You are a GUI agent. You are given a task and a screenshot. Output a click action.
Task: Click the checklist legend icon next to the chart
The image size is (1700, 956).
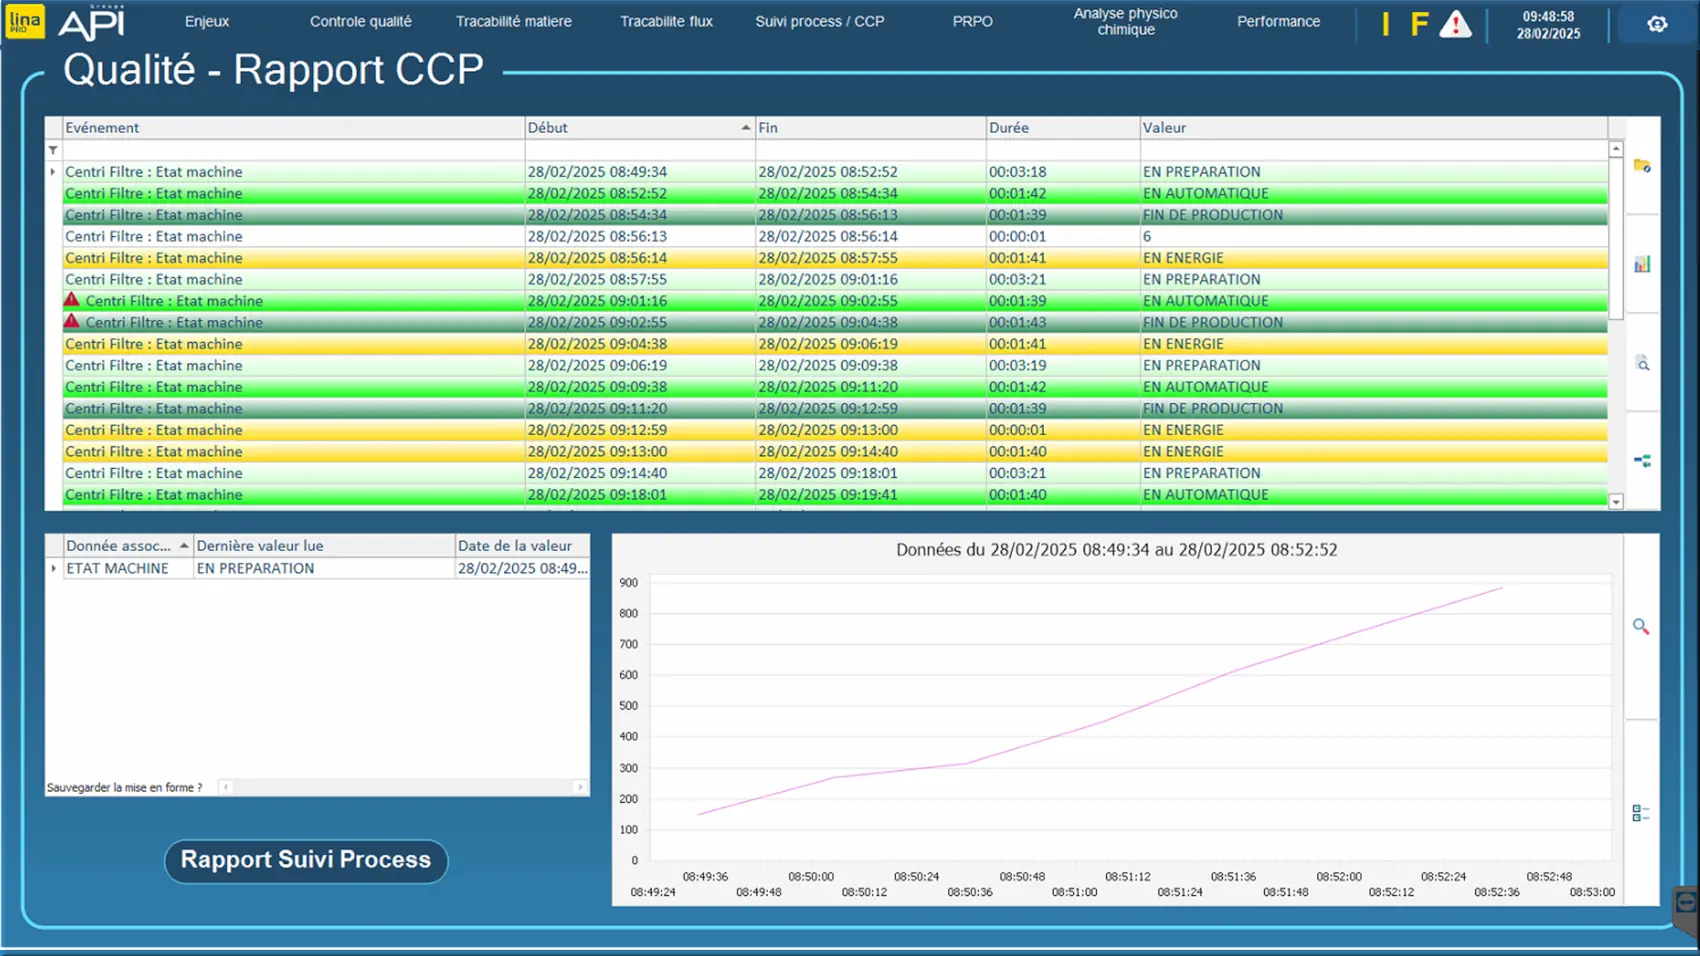pos(1641,814)
